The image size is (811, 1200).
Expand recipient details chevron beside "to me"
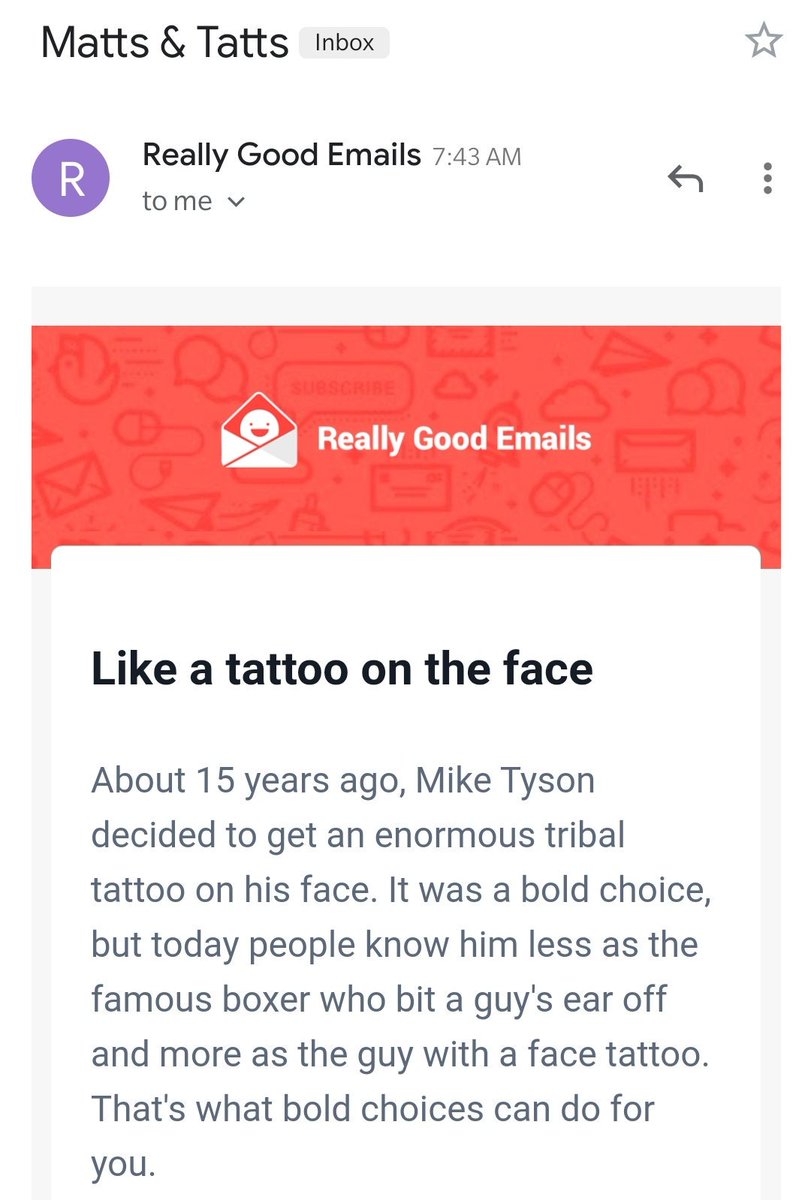click(x=236, y=202)
